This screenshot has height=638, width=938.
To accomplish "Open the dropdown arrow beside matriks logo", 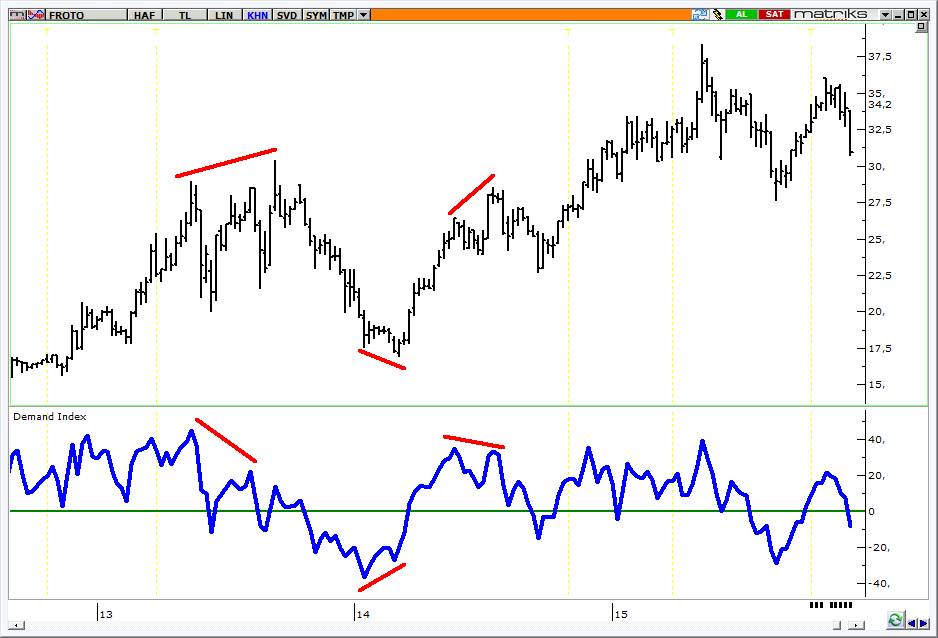I will tap(885, 15).
